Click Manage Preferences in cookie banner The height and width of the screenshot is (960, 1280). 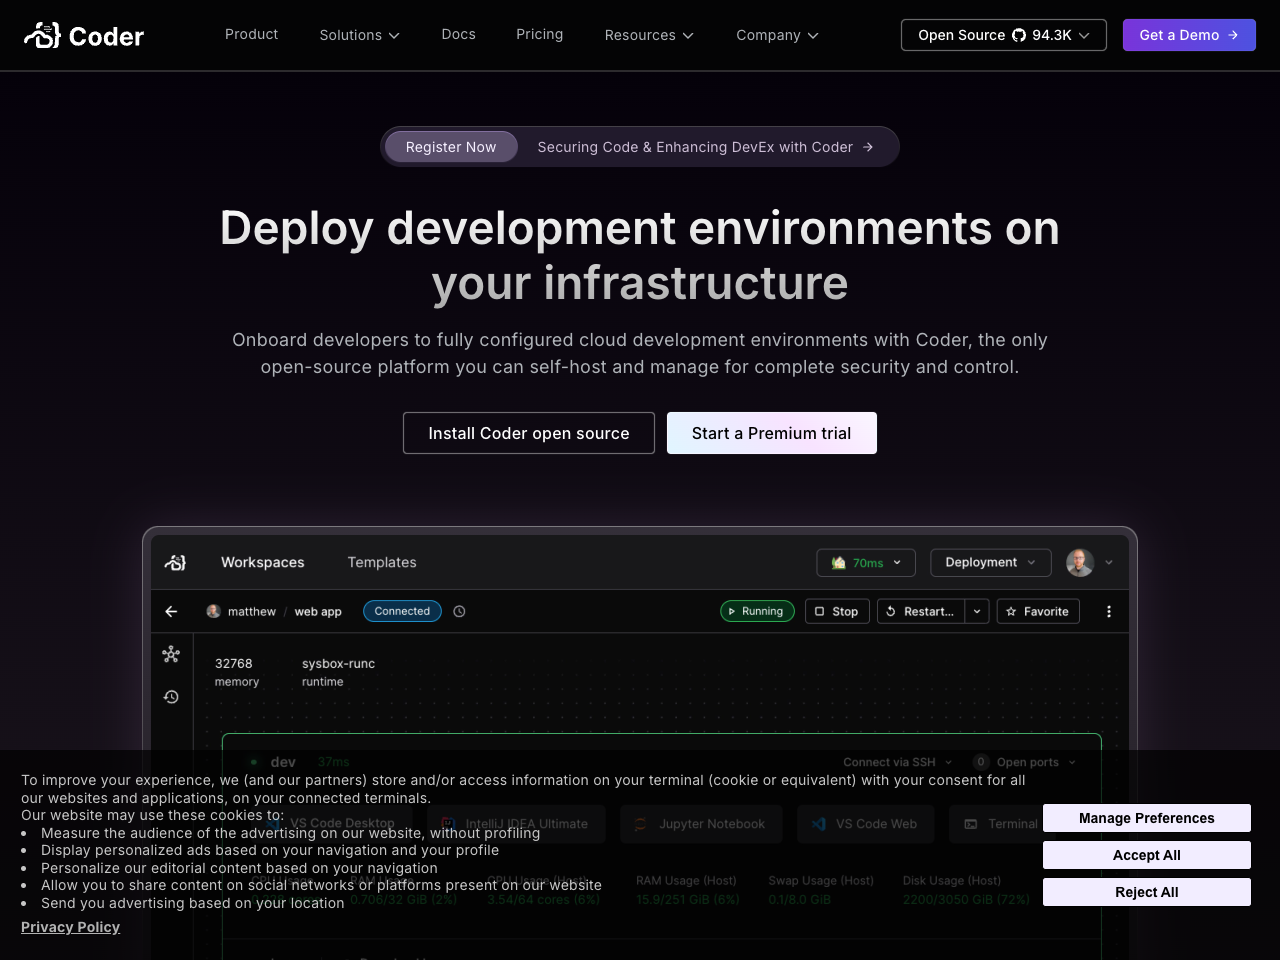(x=1147, y=818)
